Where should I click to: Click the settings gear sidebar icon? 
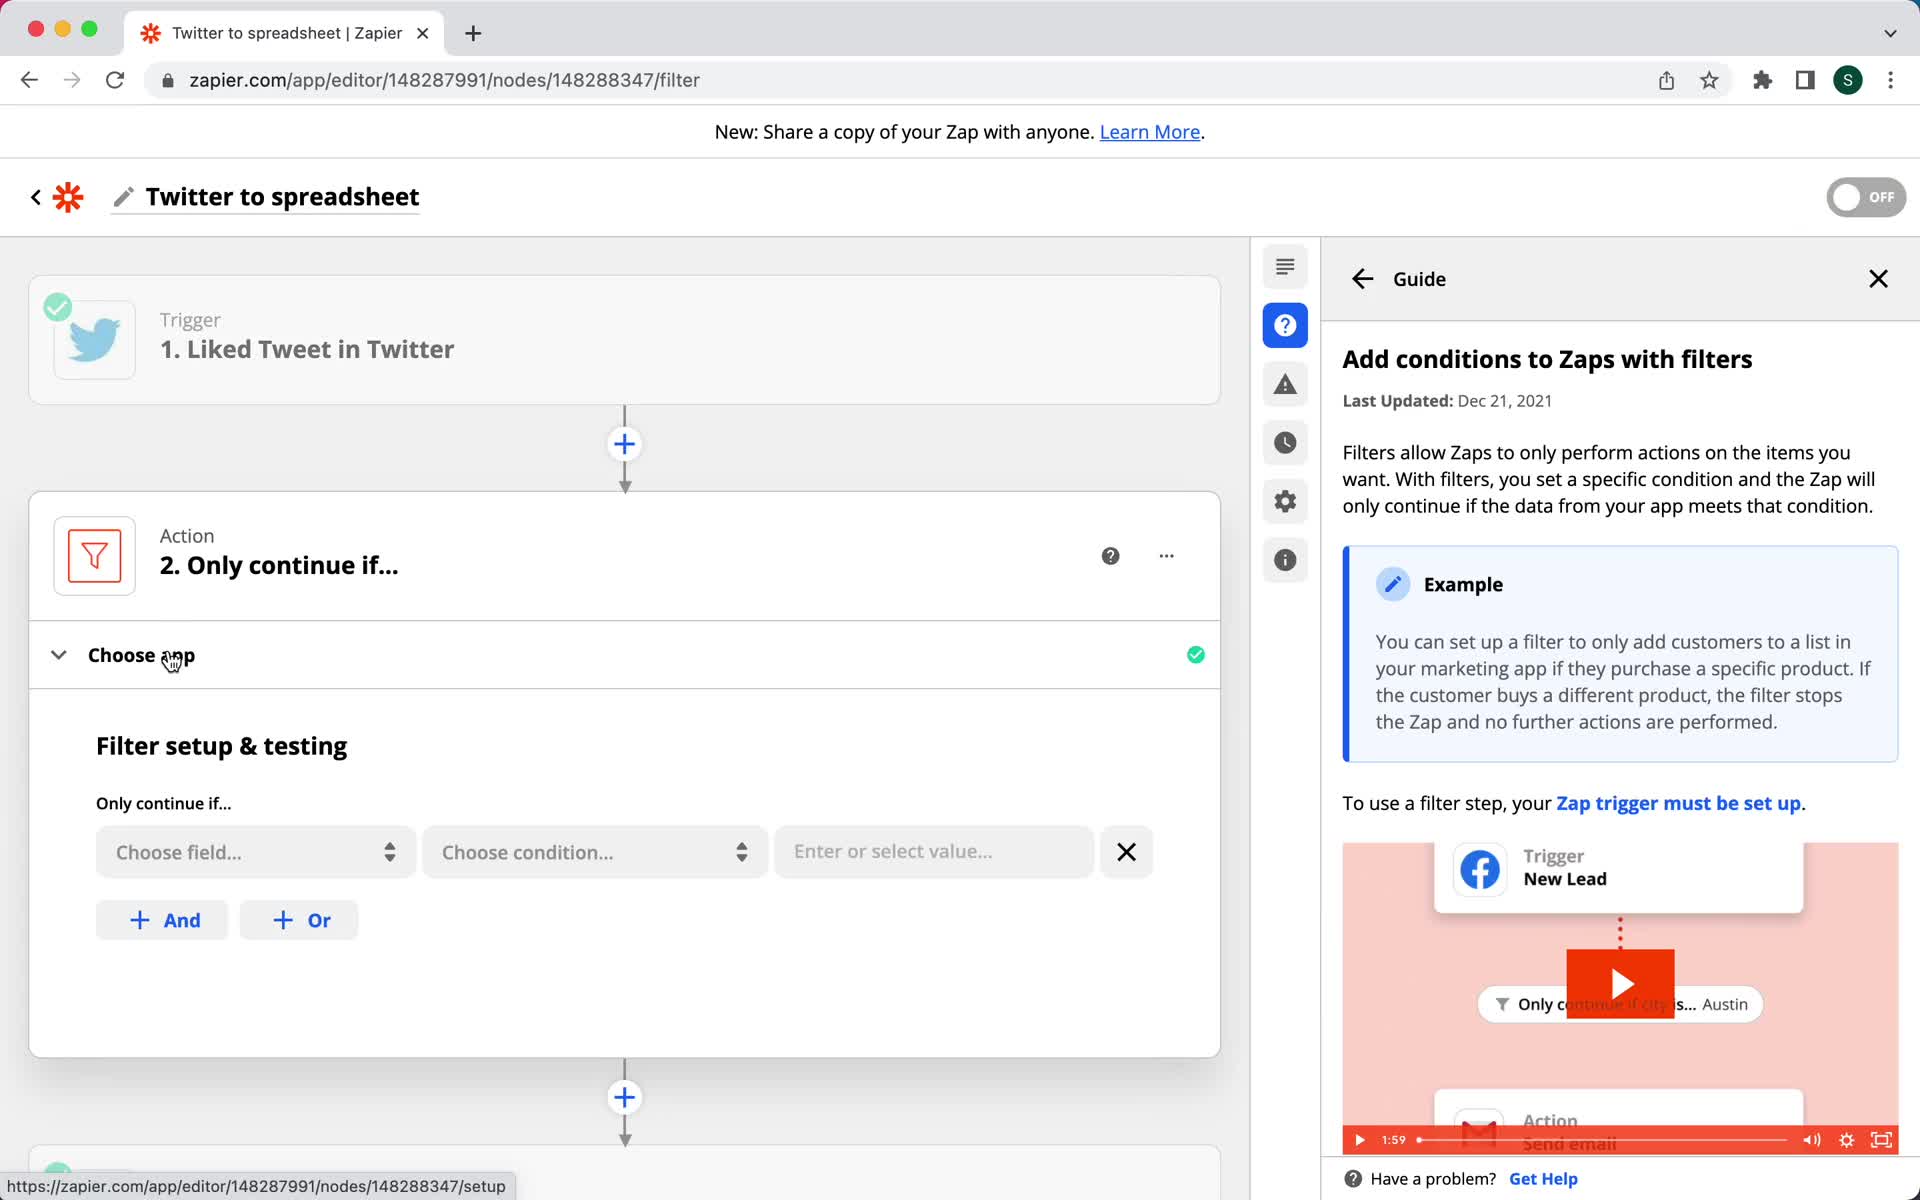click(x=1283, y=500)
